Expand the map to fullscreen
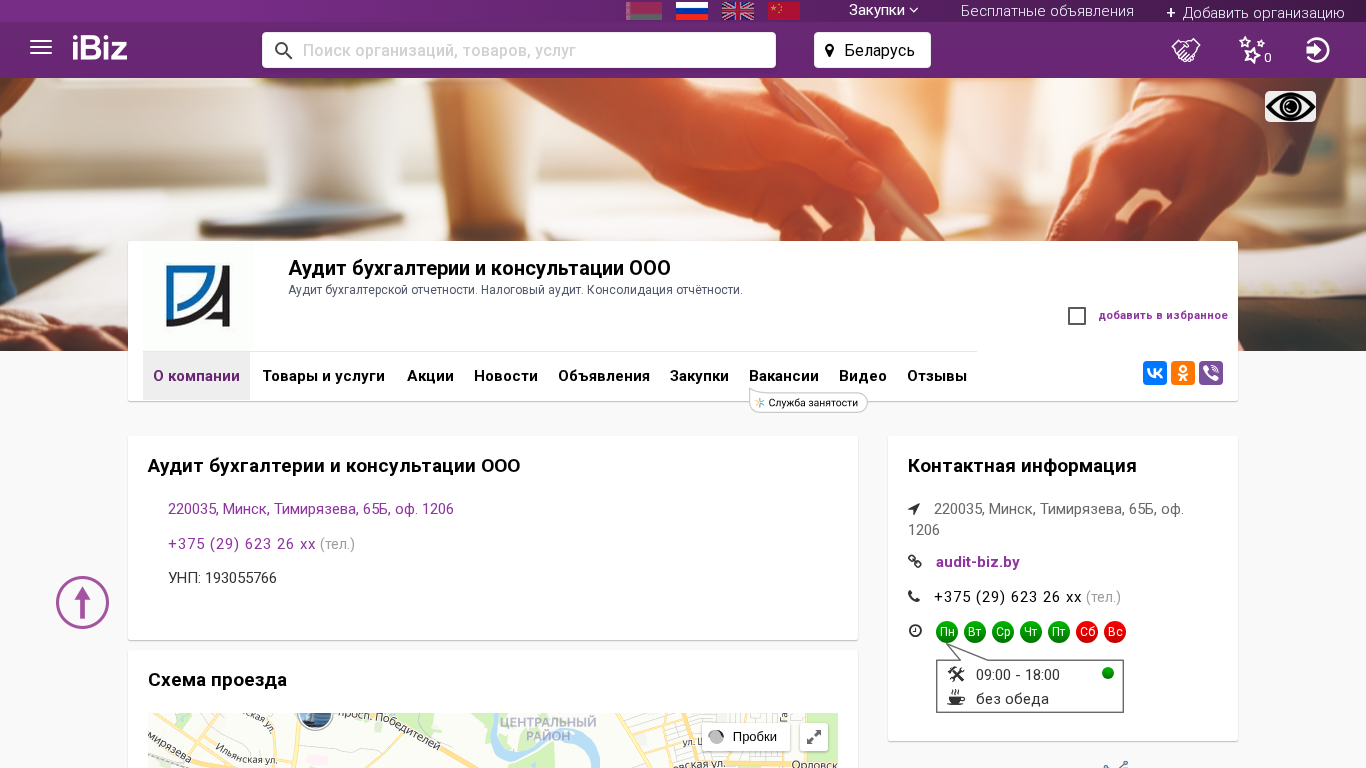 [814, 737]
